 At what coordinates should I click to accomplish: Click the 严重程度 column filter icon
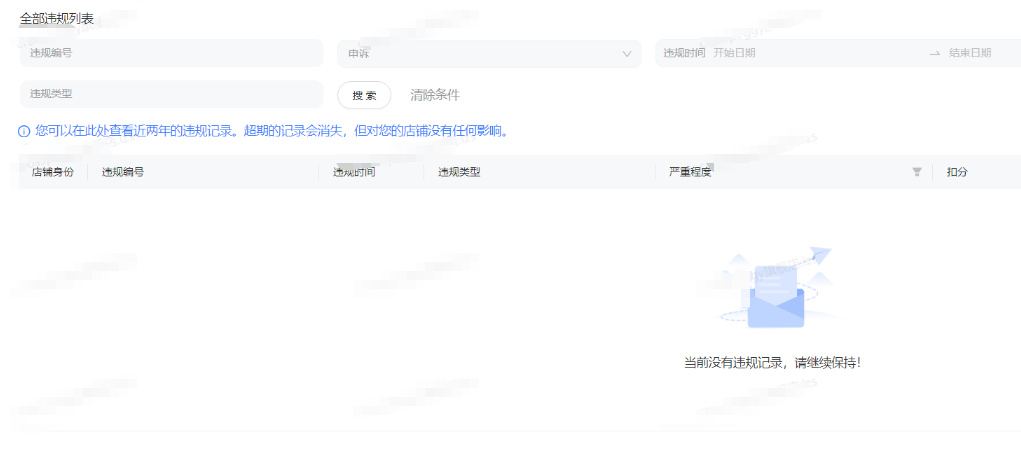pos(917,172)
